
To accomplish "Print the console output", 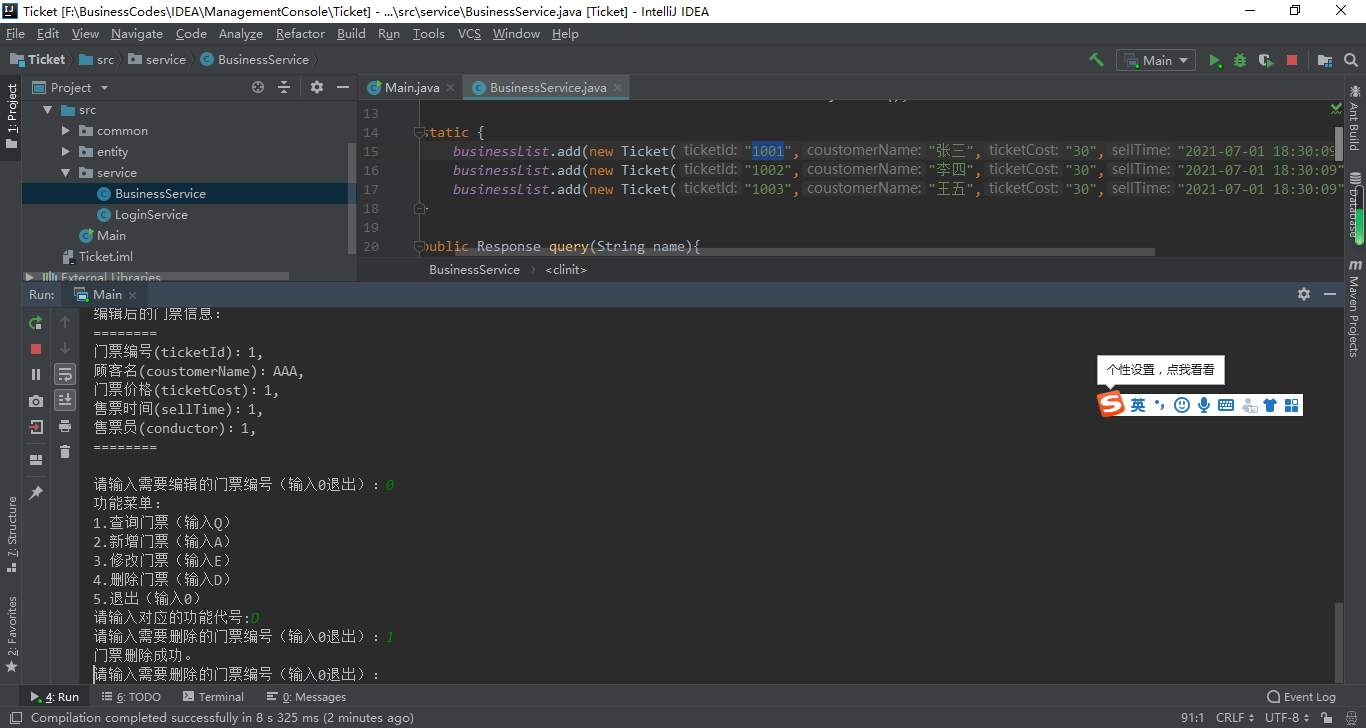I will 65,426.
